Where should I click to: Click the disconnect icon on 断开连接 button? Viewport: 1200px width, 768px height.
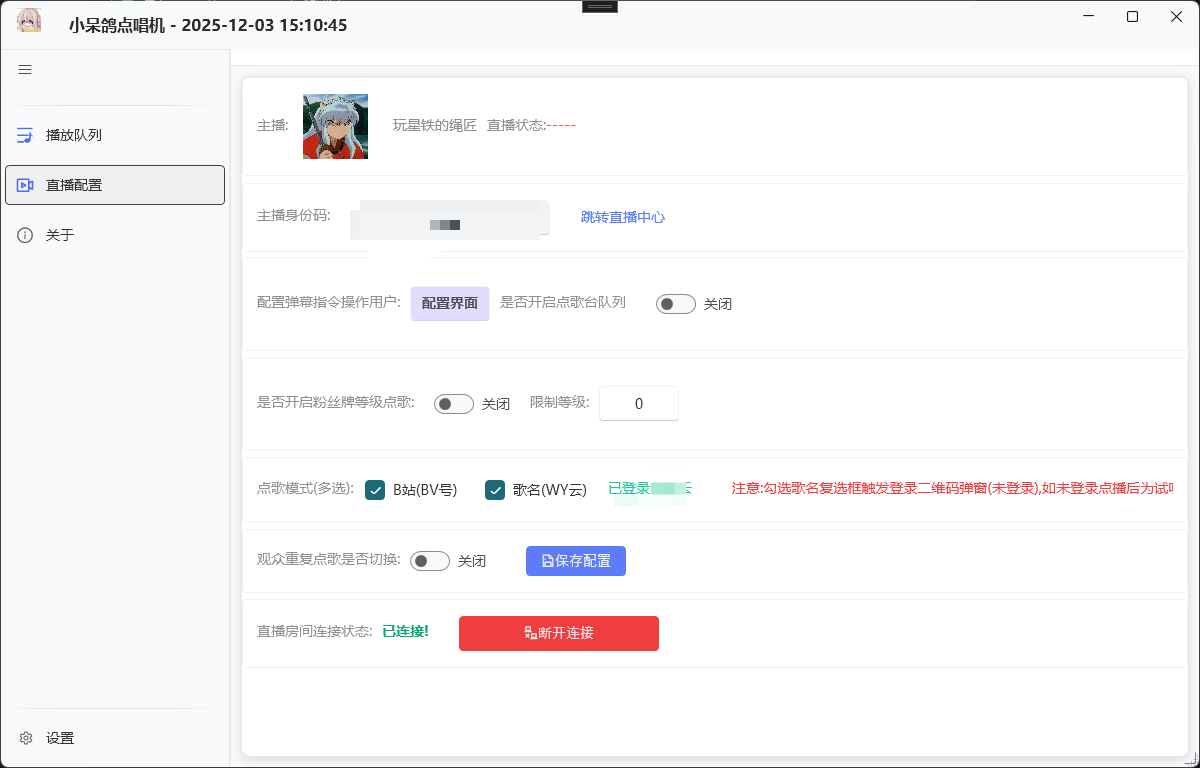(x=530, y=633)
